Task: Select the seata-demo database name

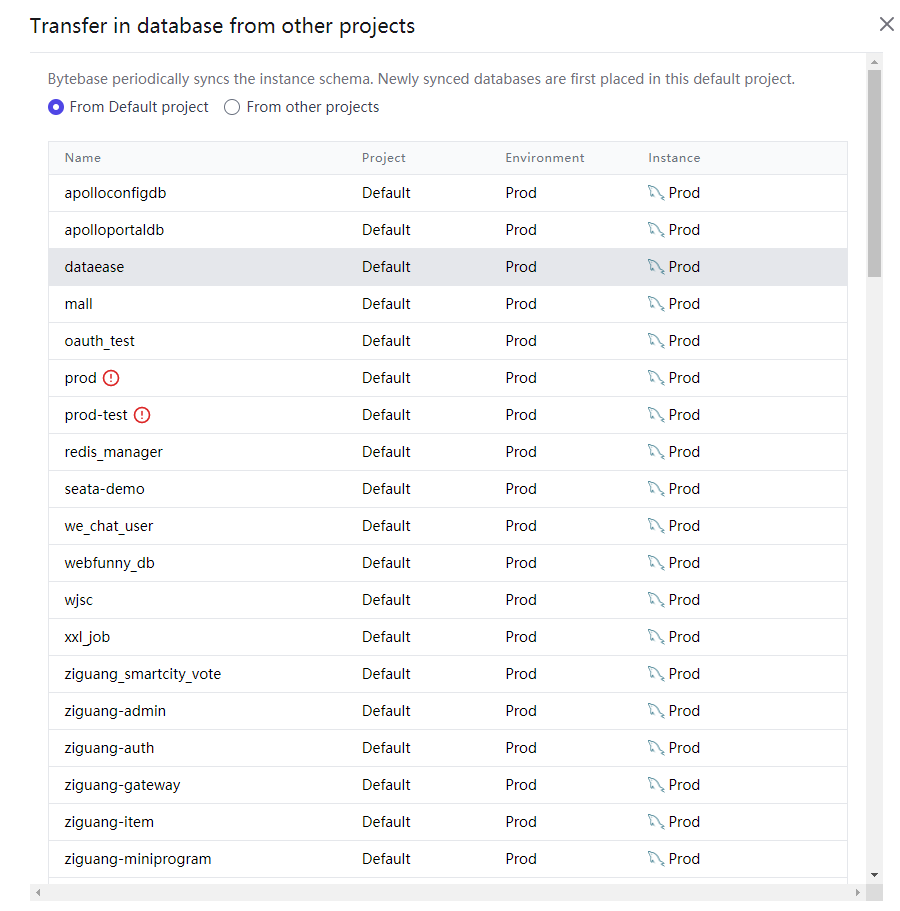Action: click(x=105, y=489)
